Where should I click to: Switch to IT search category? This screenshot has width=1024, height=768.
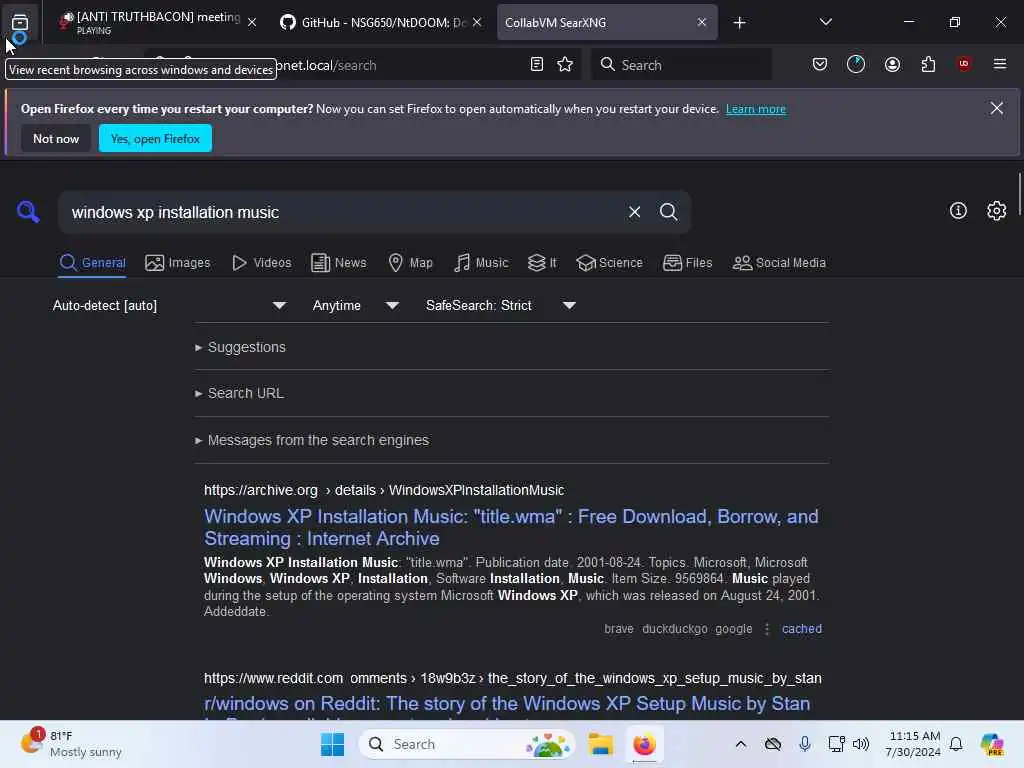click(x=542, y=263)
